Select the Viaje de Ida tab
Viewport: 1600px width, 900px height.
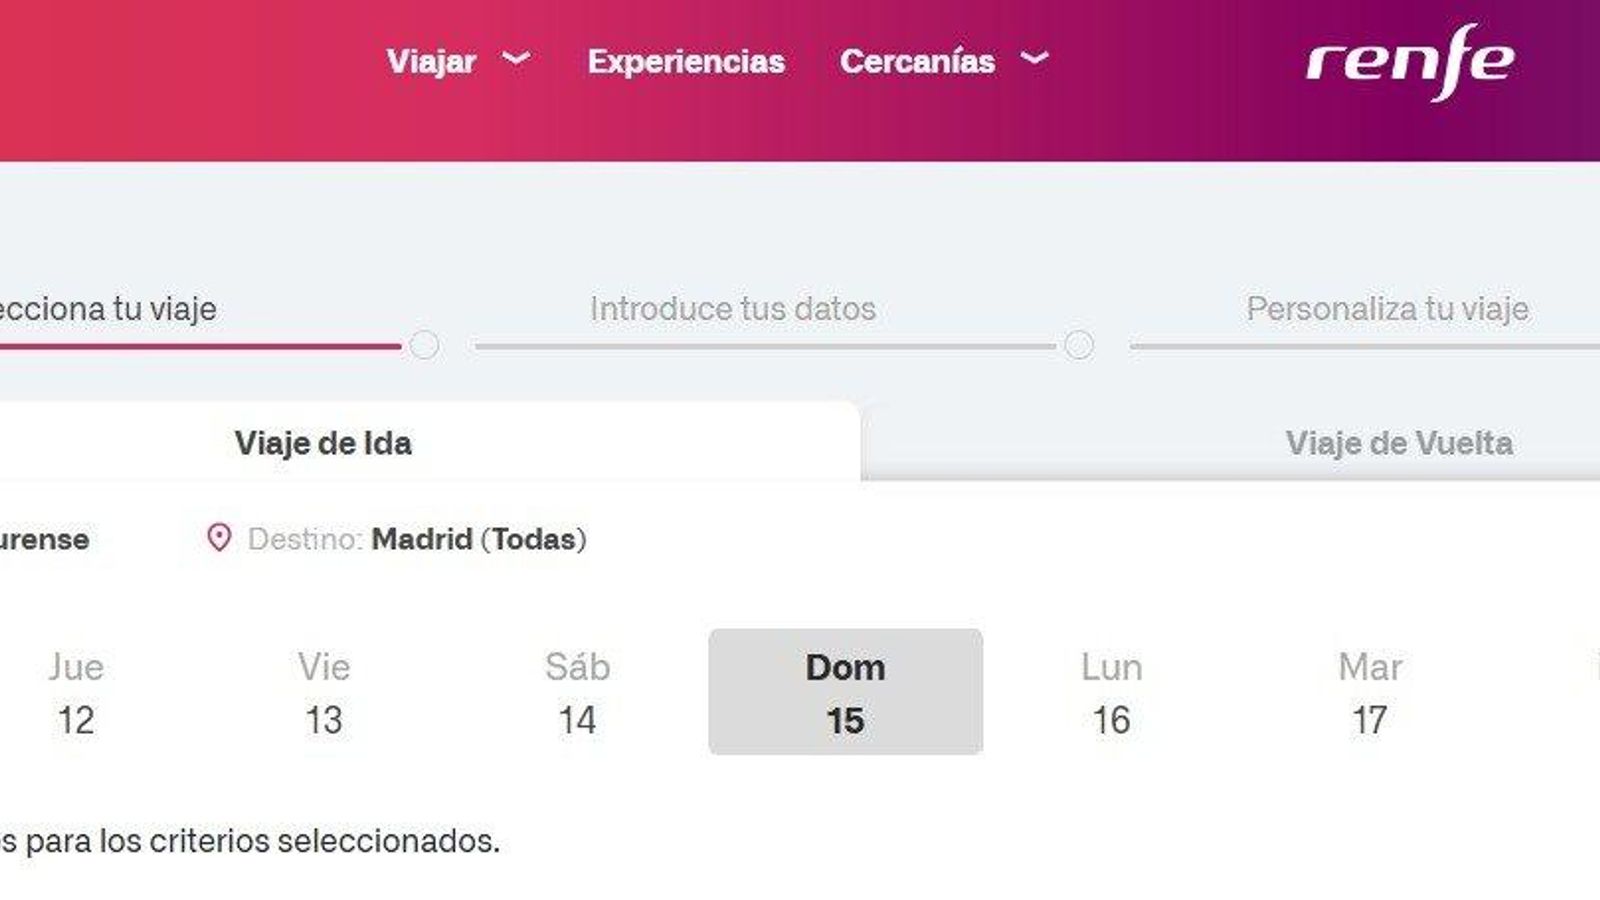[x=322, y=443]
